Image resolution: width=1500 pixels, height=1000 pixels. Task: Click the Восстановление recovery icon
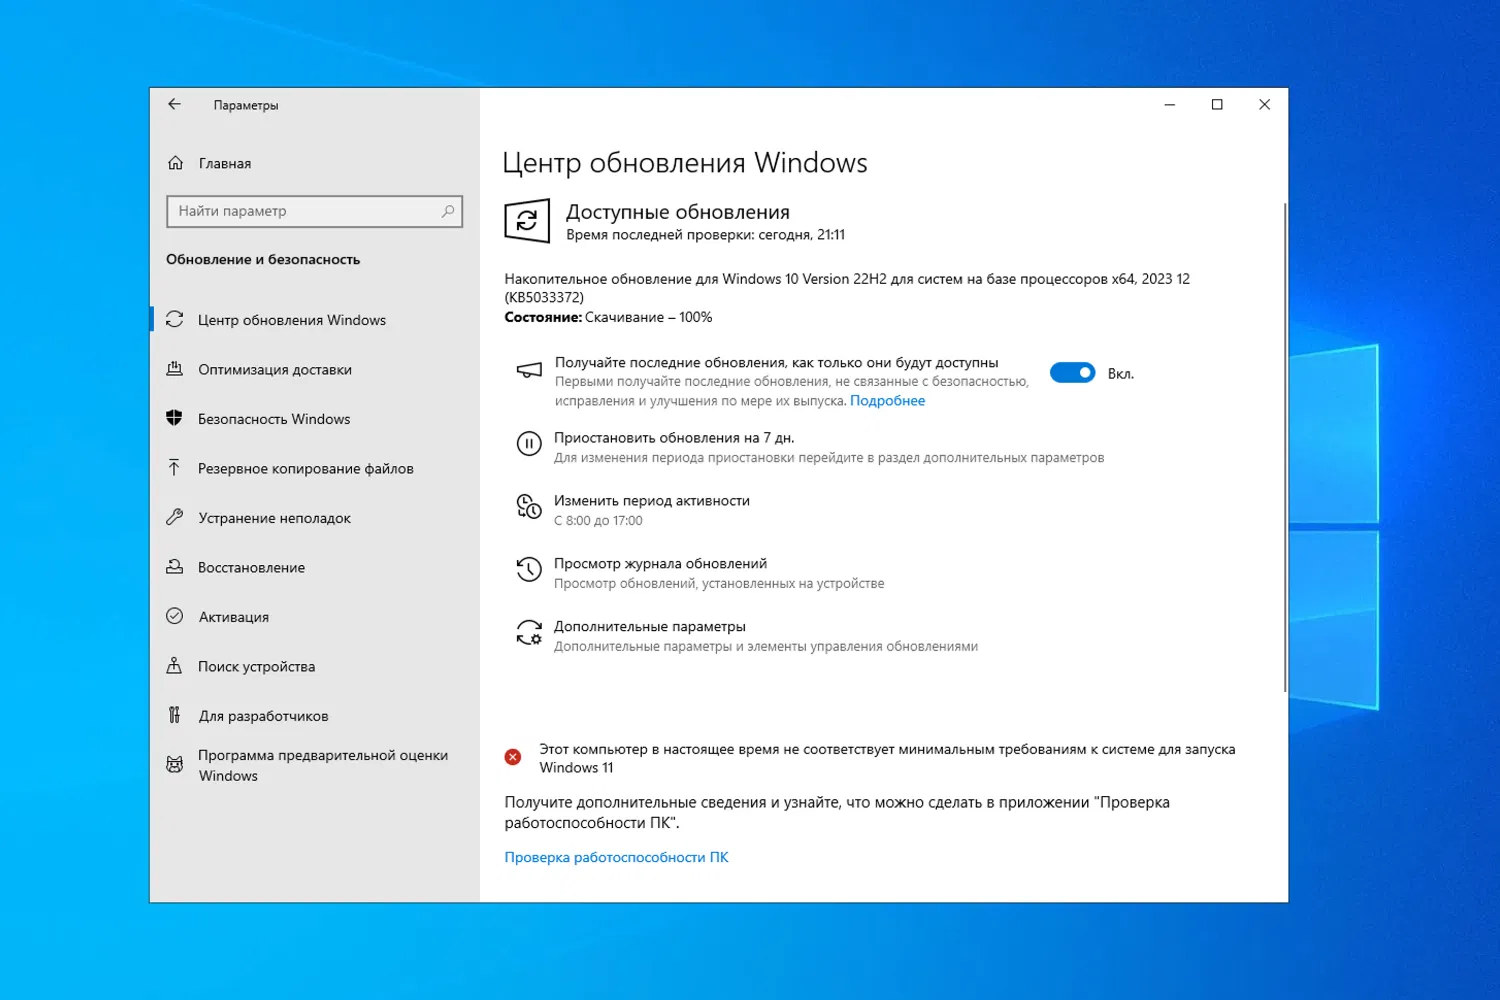point(176,567)
